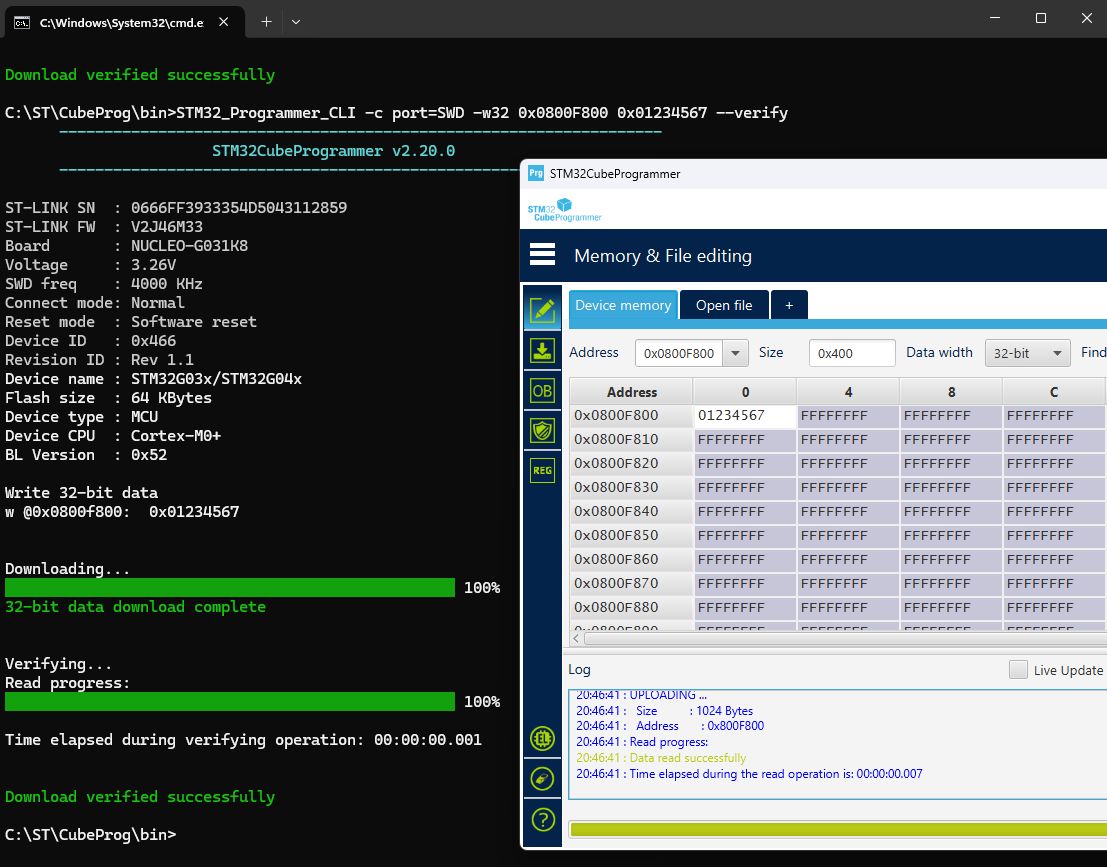Viewport: 1107px width, 867px height.
Task: Click the column header C
Action: click(1054, 392)
